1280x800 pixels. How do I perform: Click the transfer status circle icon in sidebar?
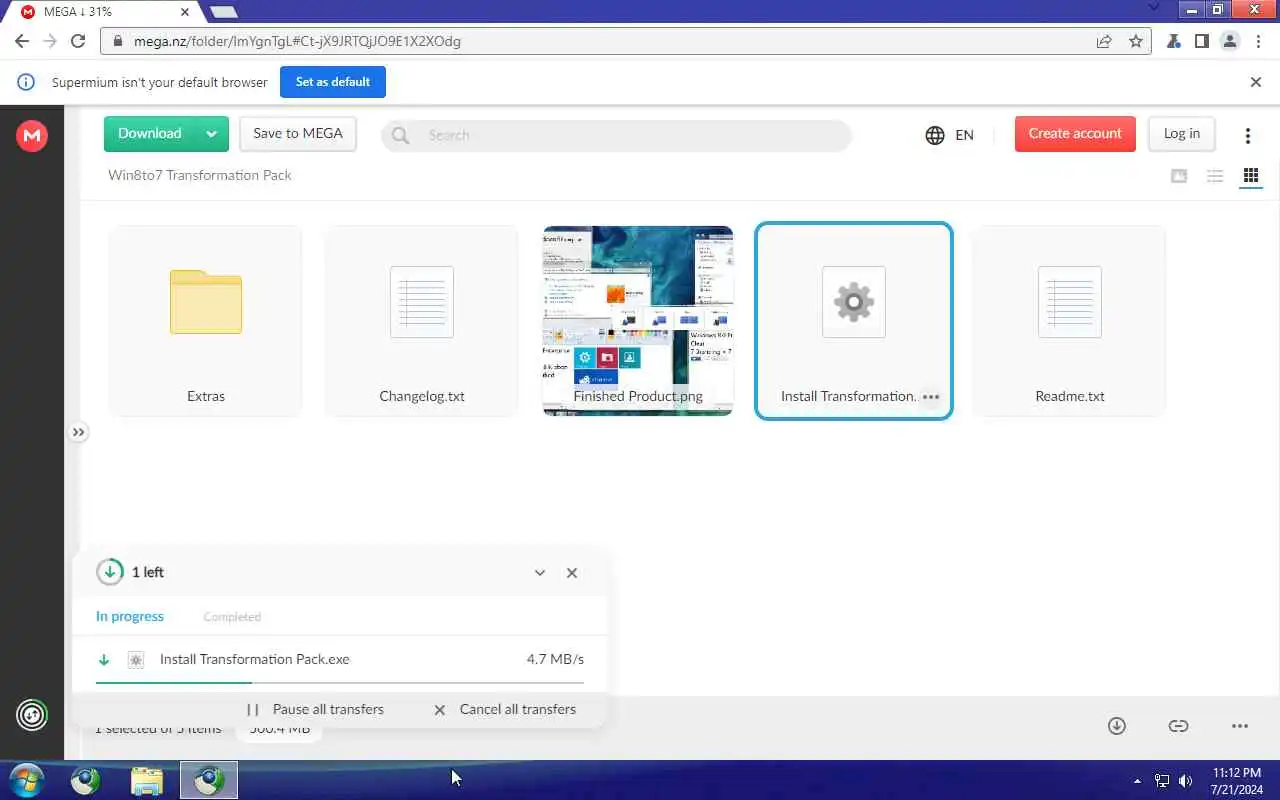pyautogui.click(x=32, y=715)
